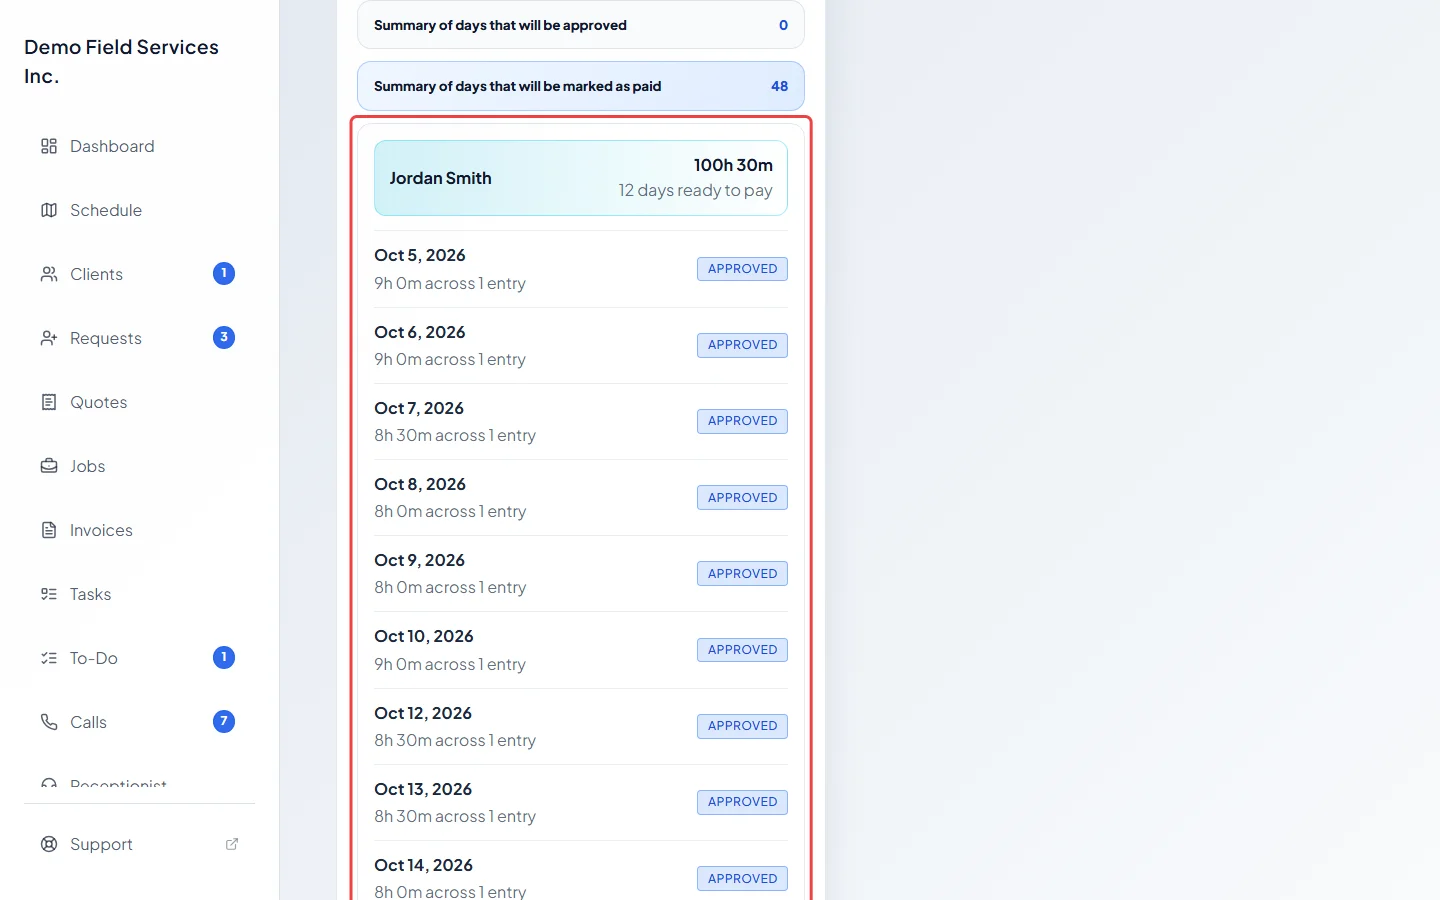Viewport: 1440px width, 900px height.
Task: Click APPROVED badge for Oct 10, 2026
Action: coord(742,650)
